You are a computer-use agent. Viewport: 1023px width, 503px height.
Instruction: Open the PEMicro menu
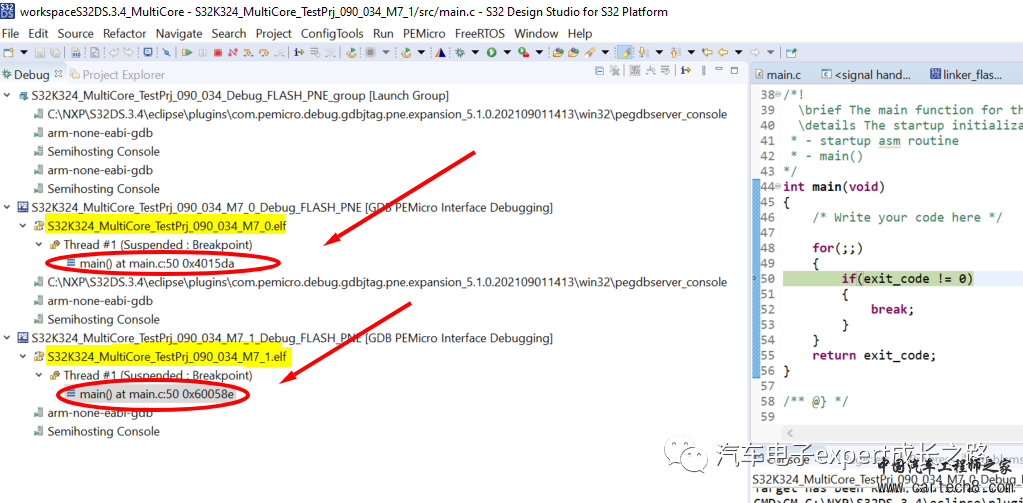tap(424, 33)
